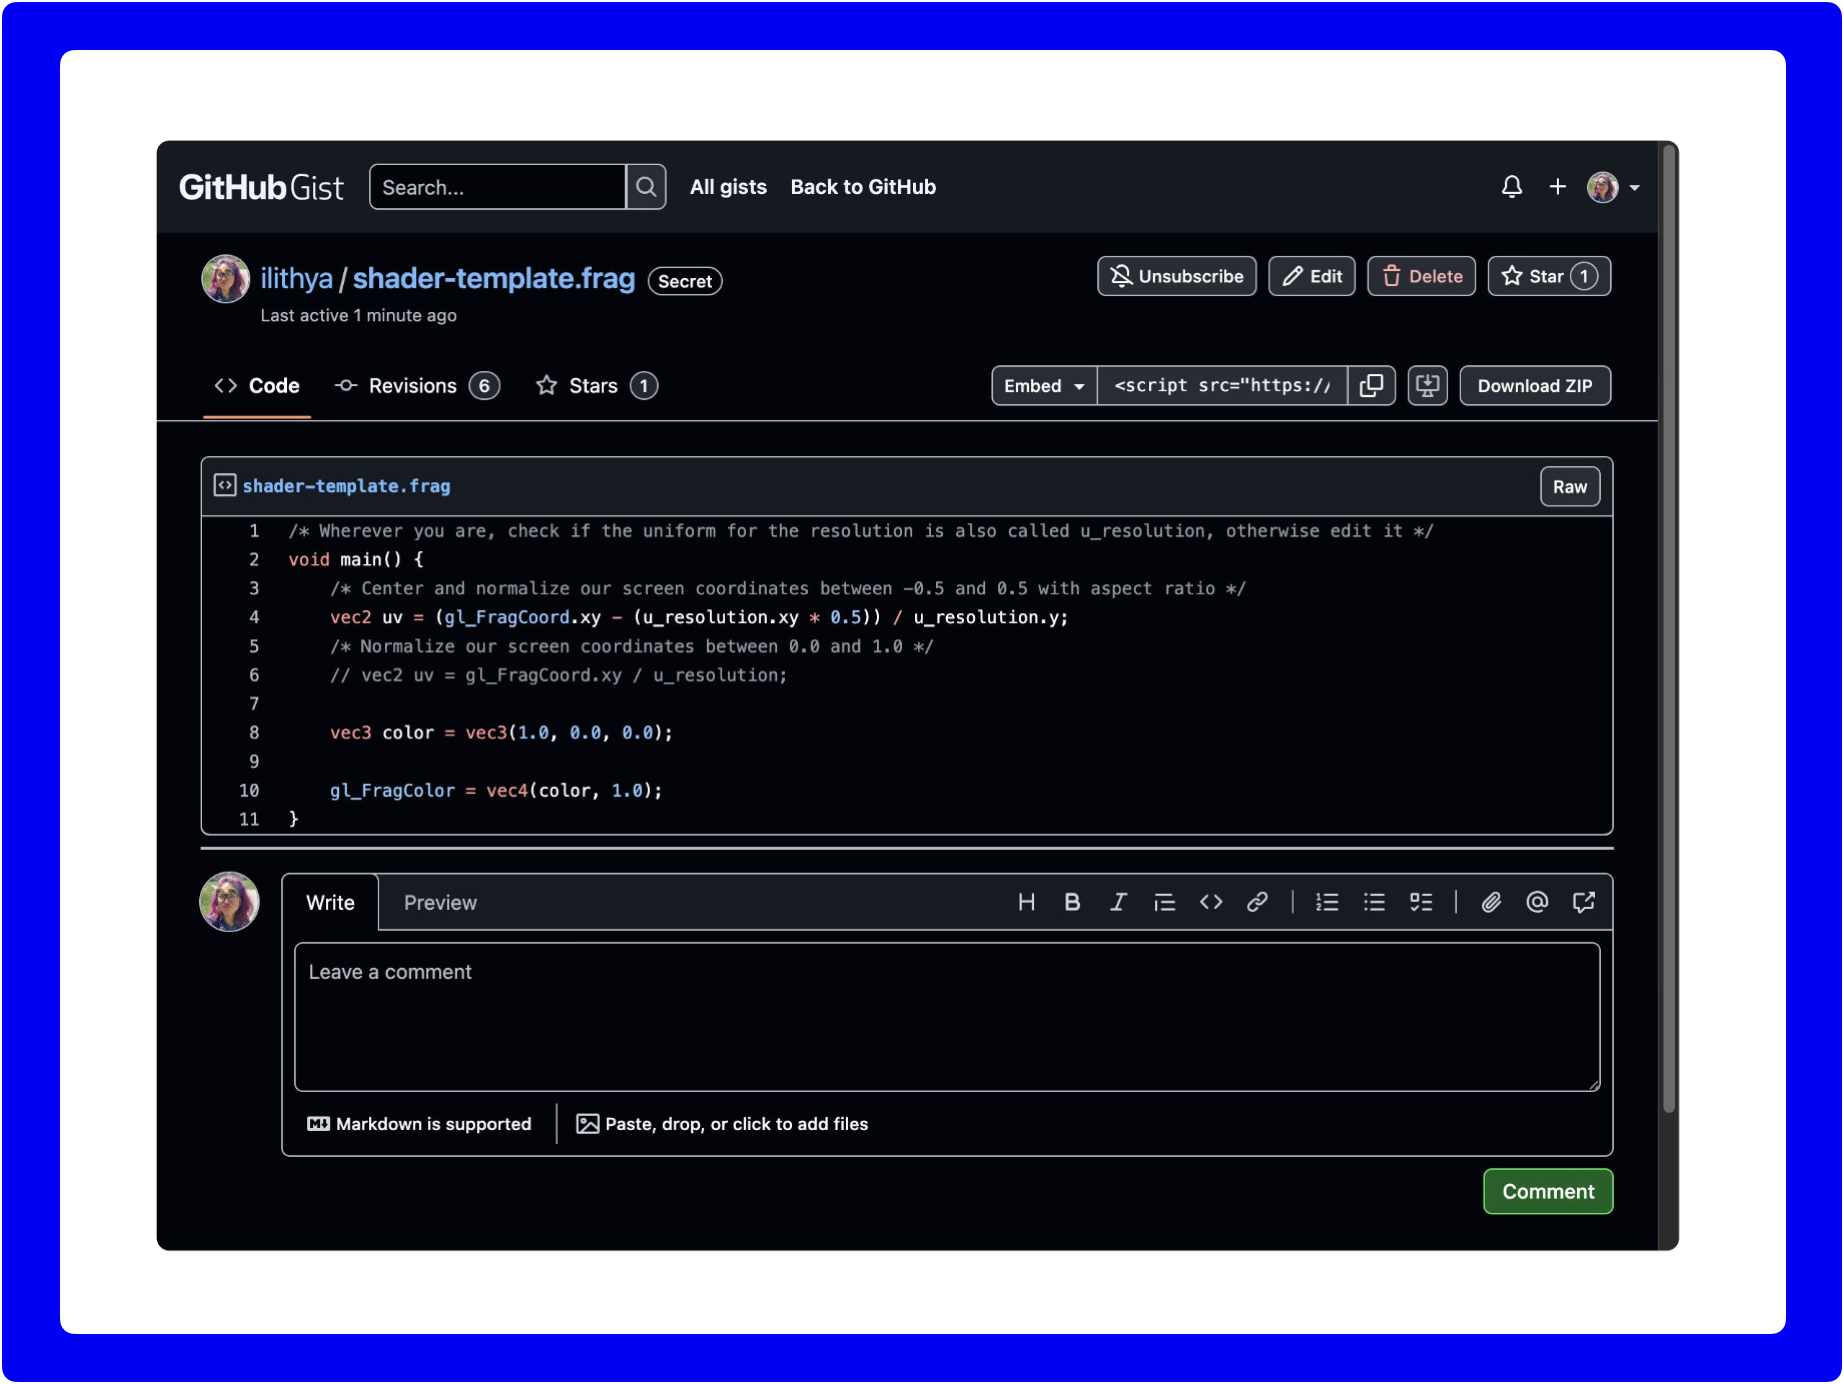Click Markdown is supported link

pos(419,1124)
